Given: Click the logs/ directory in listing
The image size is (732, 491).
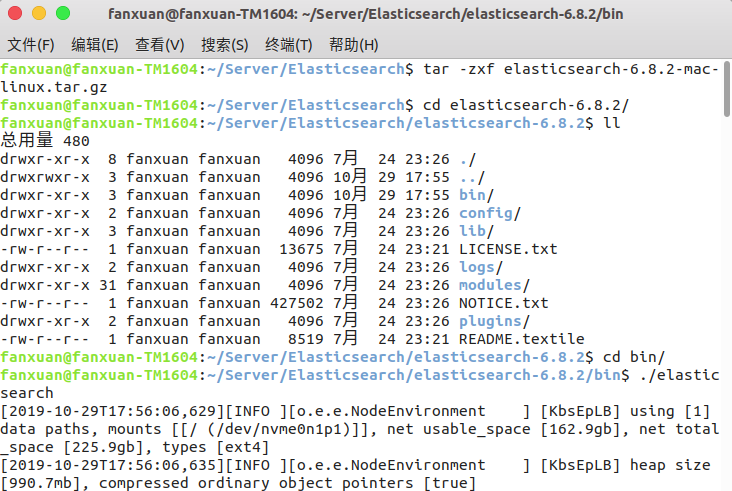Looking at the screenshot, I should point(481,267).
